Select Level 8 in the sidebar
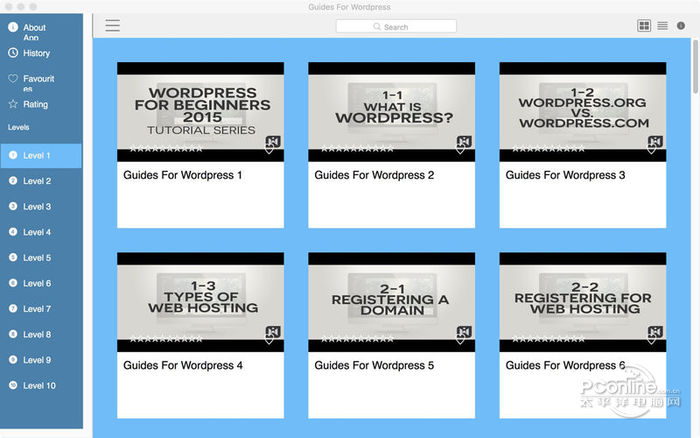Screen dimensions: 700x438 [x=41, y=334]
